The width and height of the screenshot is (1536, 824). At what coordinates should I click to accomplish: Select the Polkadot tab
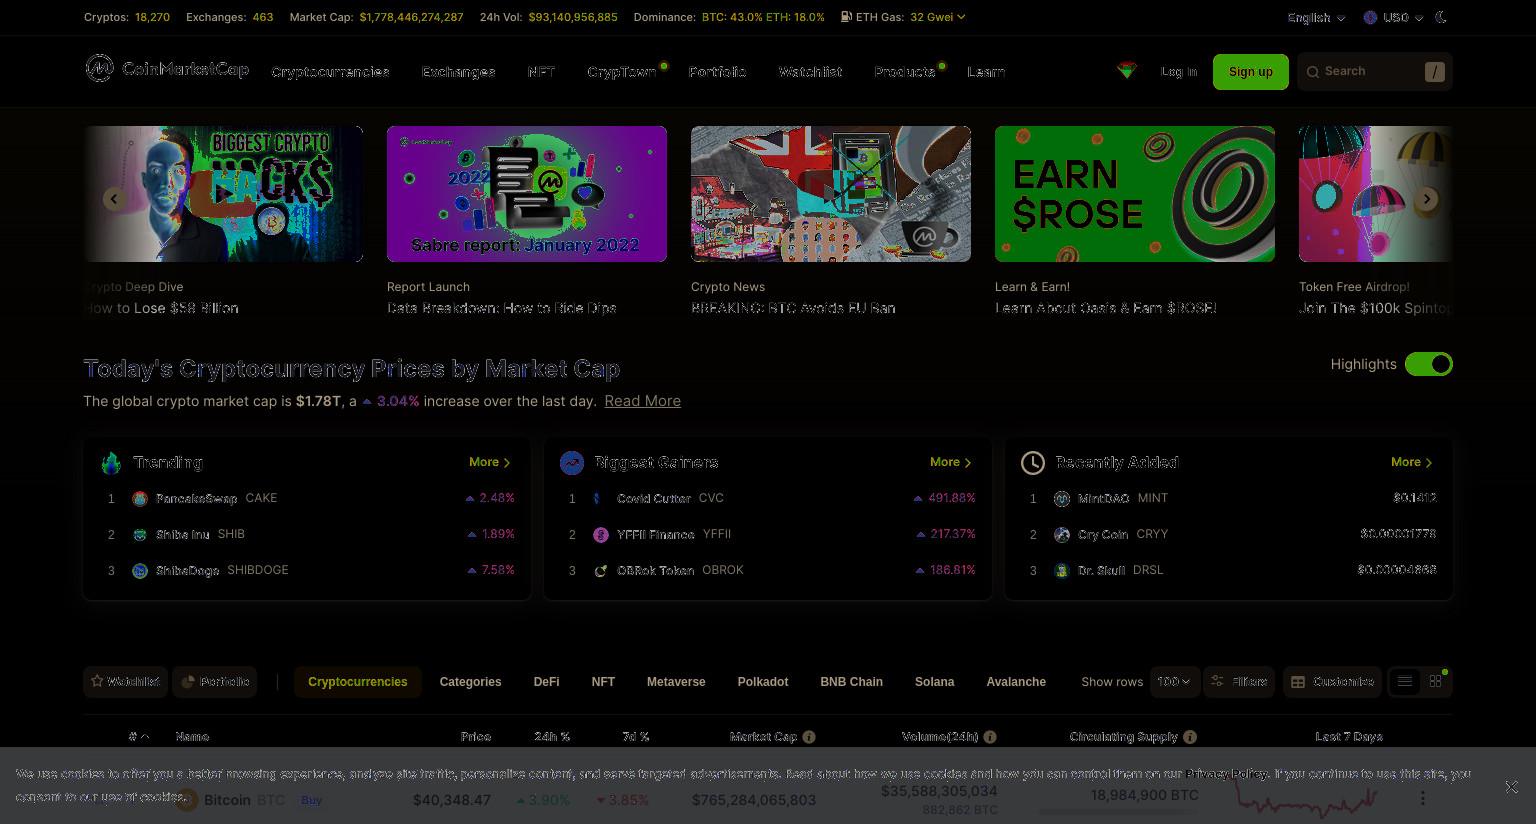tap(763, 682)
